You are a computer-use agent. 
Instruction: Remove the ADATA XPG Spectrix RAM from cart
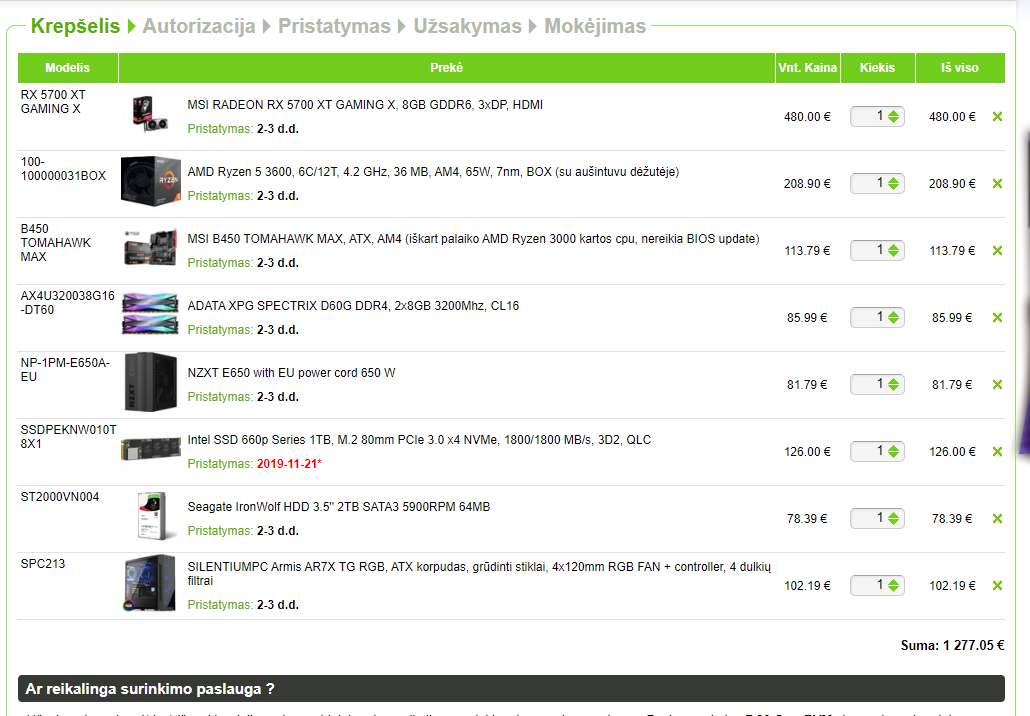(x=997, y=318)
